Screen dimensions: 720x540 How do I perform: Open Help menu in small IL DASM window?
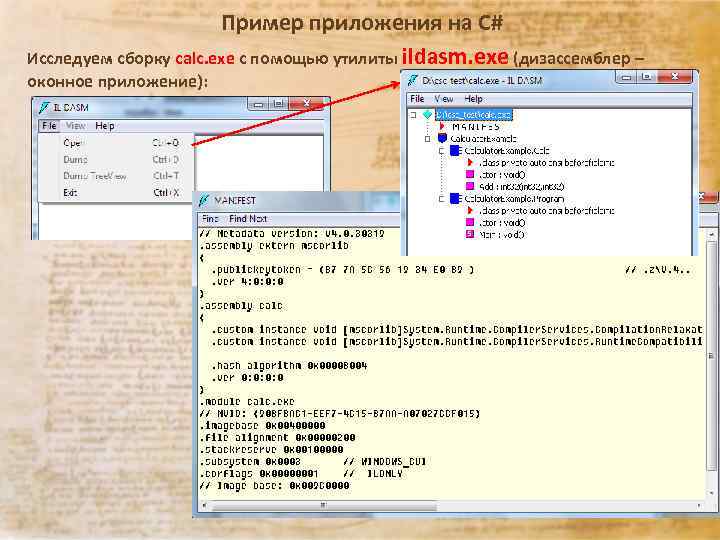[x=105, y=125]
